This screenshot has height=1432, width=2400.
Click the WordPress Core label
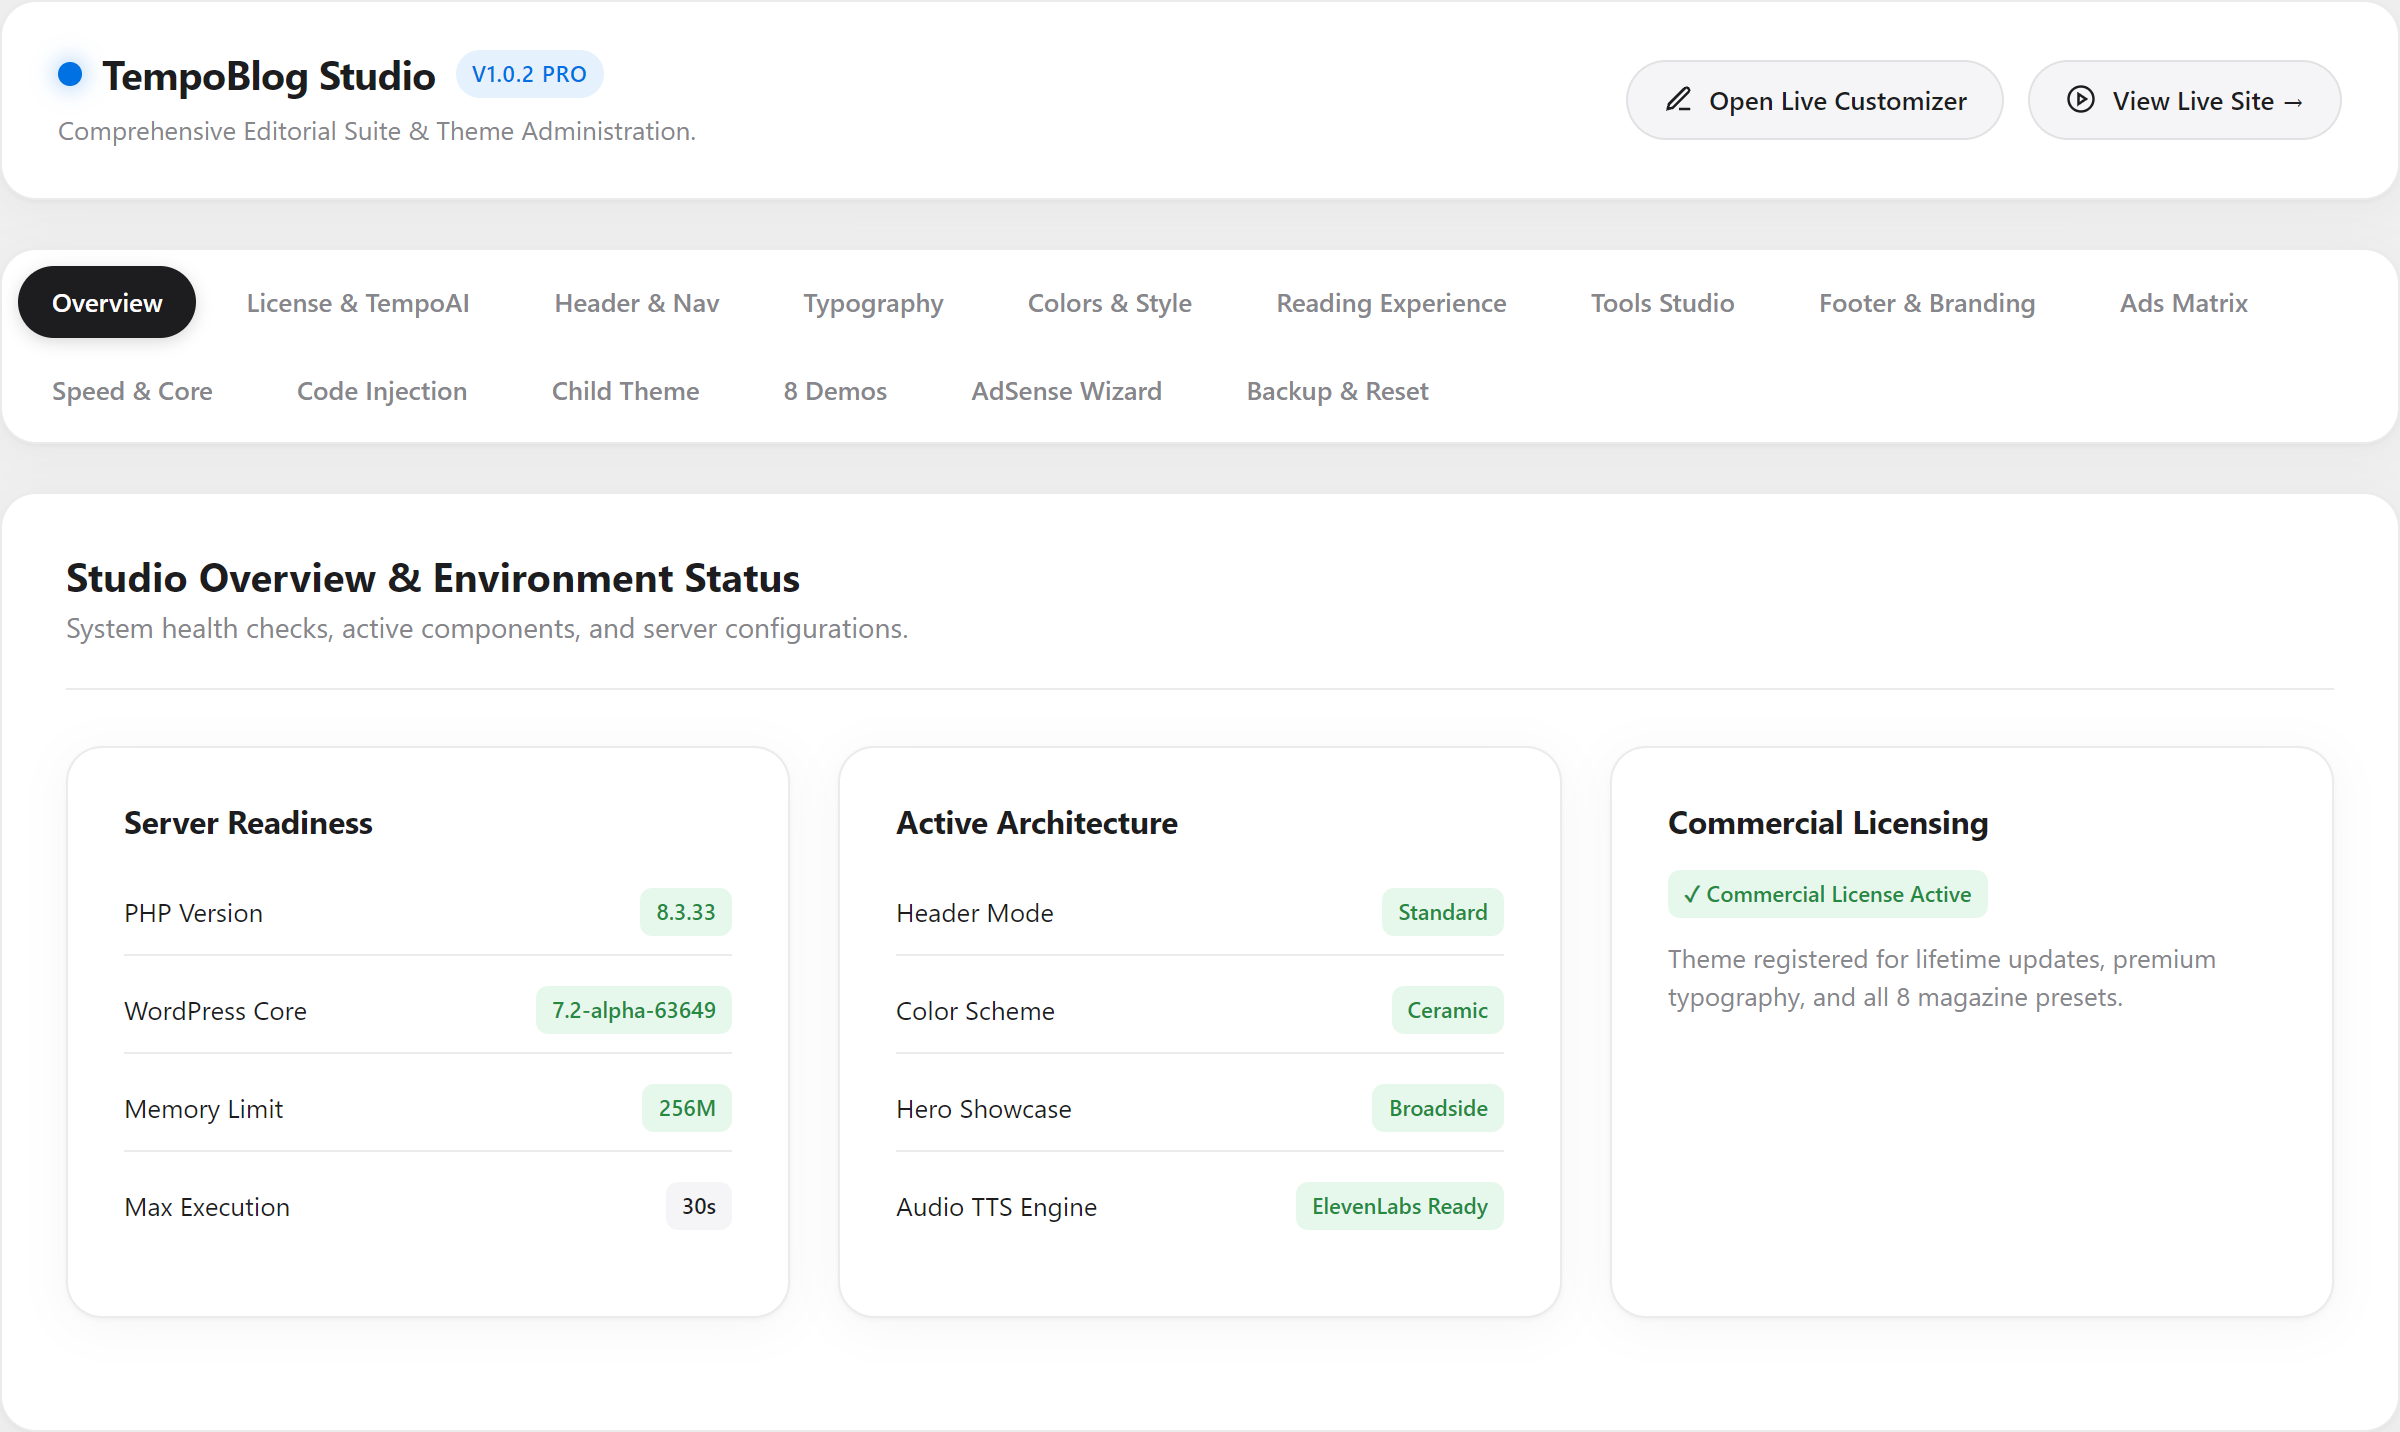coord(215,1011)
